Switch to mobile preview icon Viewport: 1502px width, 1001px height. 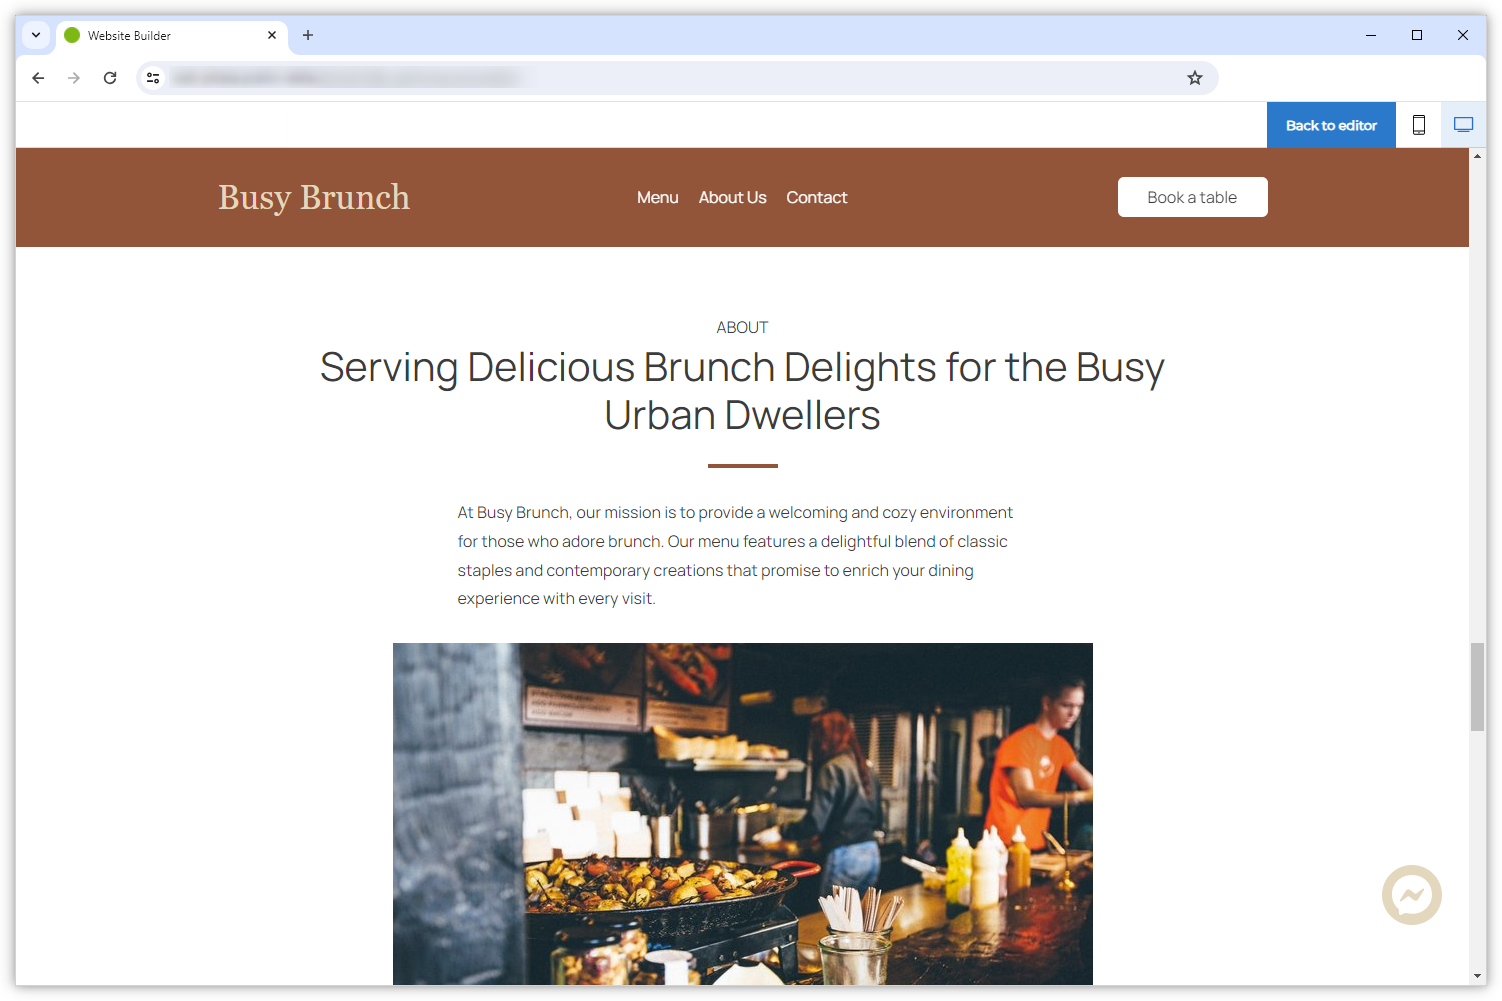[1418, 125]
